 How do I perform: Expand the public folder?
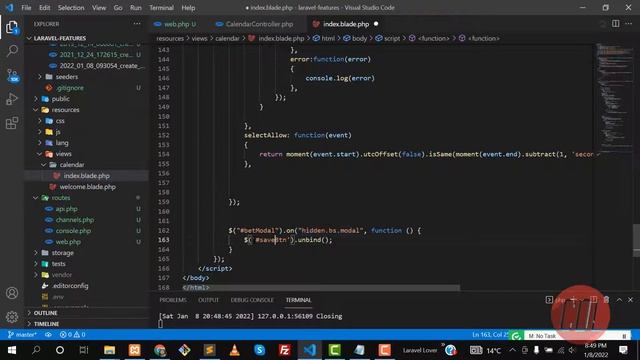pyautogui.click(x=60, y=99)
